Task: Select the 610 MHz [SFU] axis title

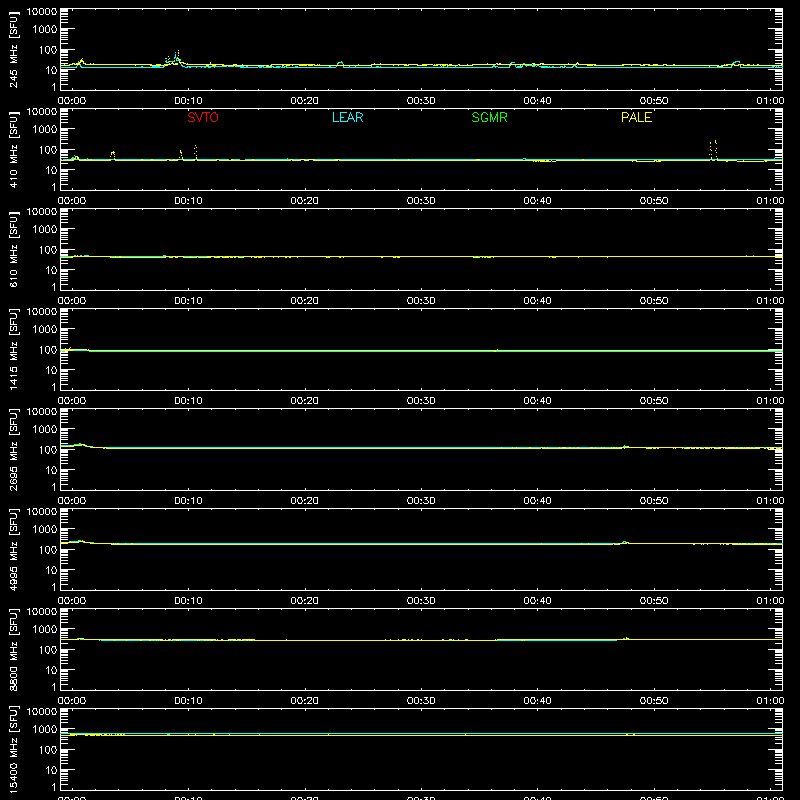Action: [13, 250]
